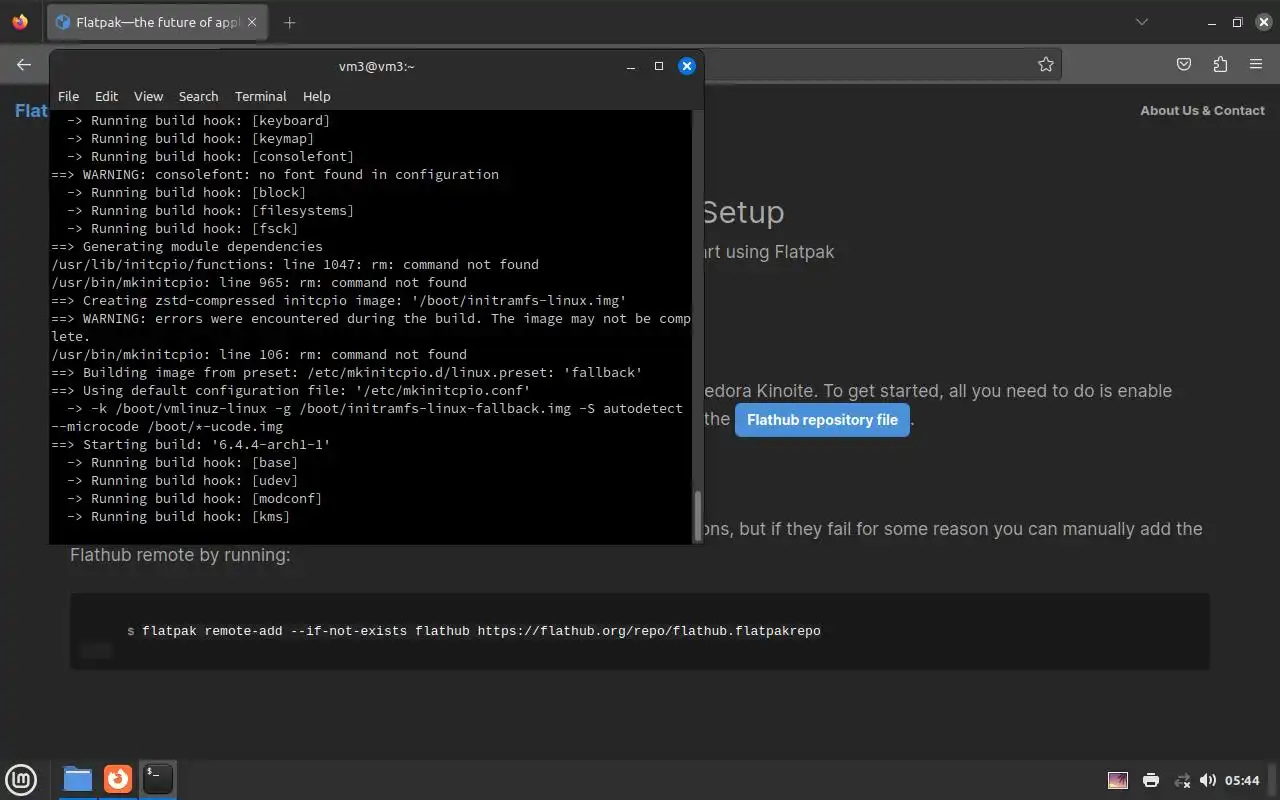Viewport: 1280px width, 800px height.
Task: Click the terminal title vm3@vm3:~
Action: pyautogui.click(x=376, y=66)
